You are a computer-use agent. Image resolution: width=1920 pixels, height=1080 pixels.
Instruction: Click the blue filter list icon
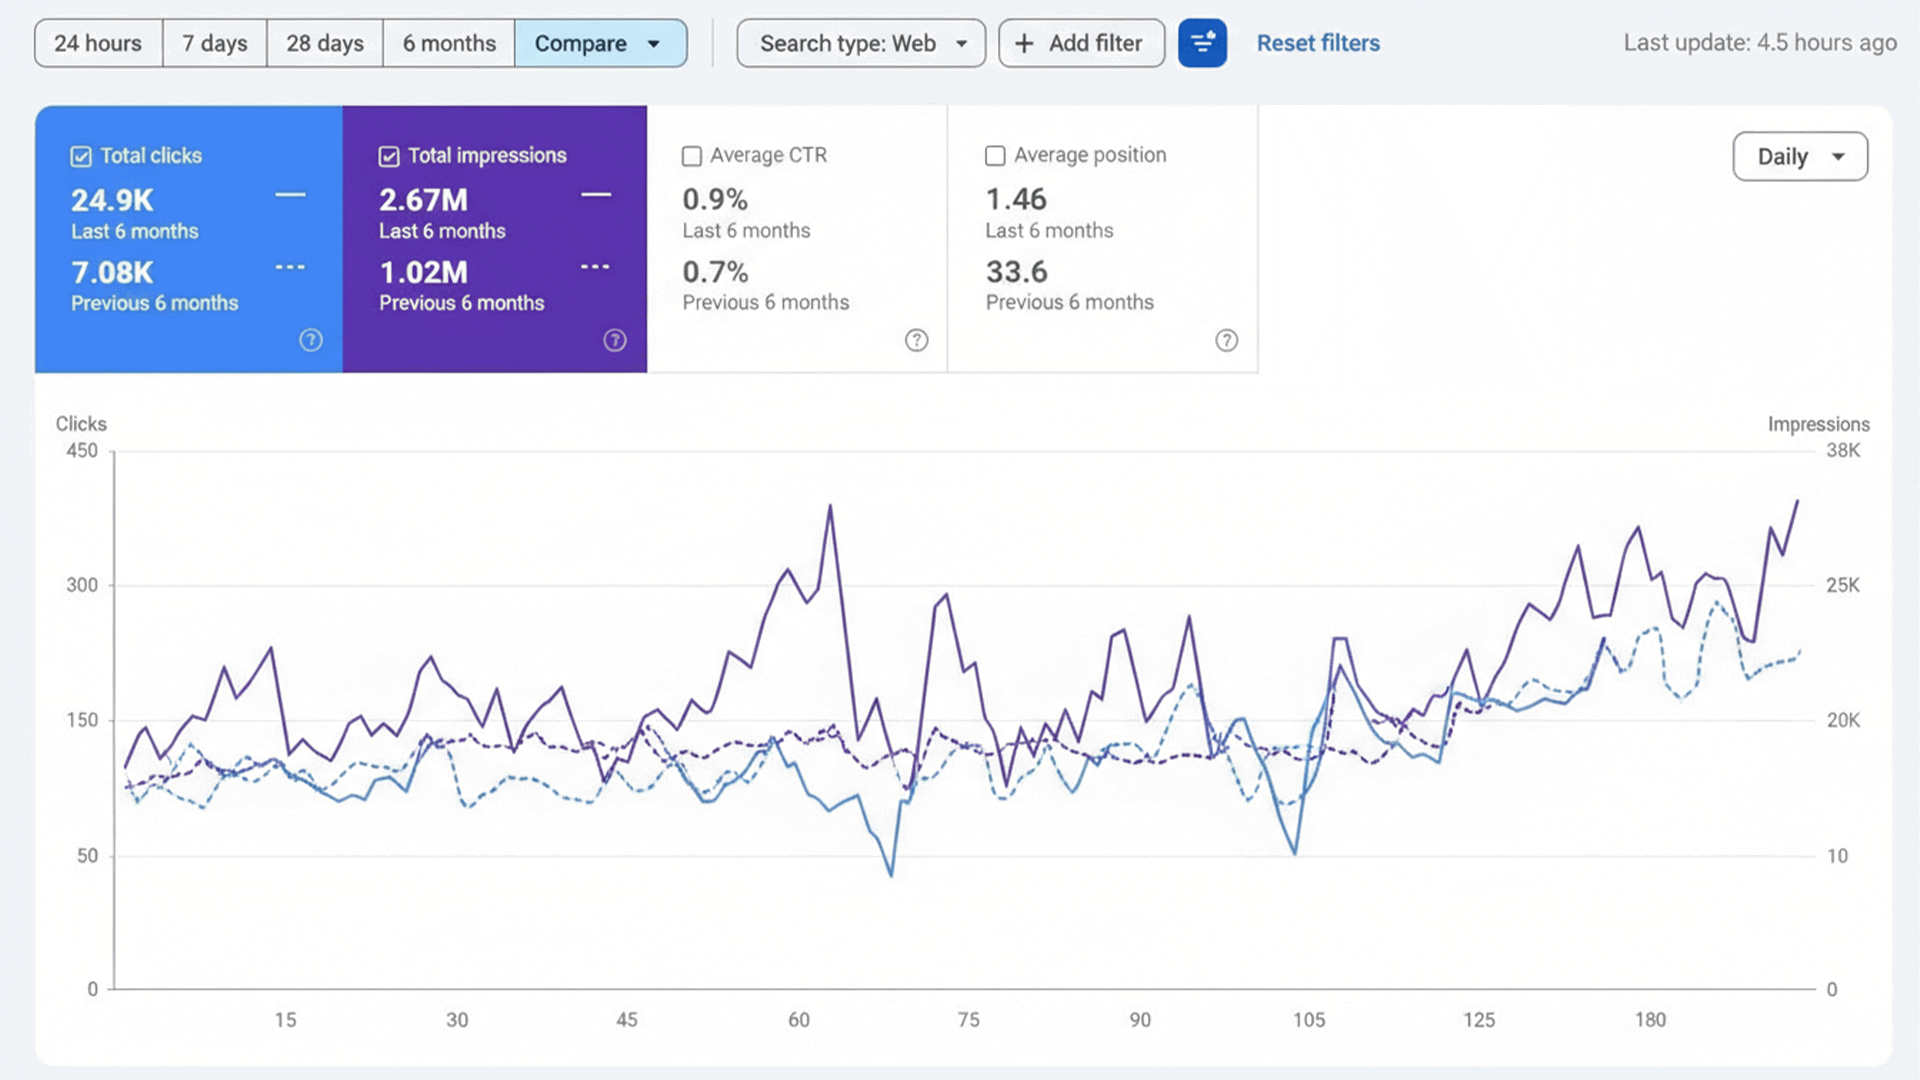coord(1202,43)
